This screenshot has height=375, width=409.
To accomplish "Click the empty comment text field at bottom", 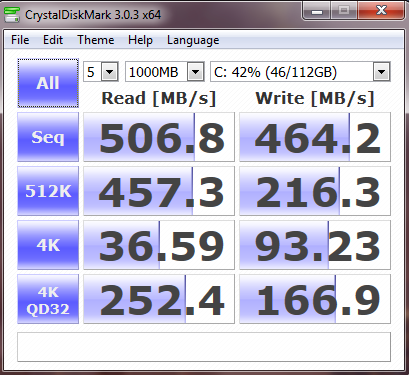I will tap(204, 347).
